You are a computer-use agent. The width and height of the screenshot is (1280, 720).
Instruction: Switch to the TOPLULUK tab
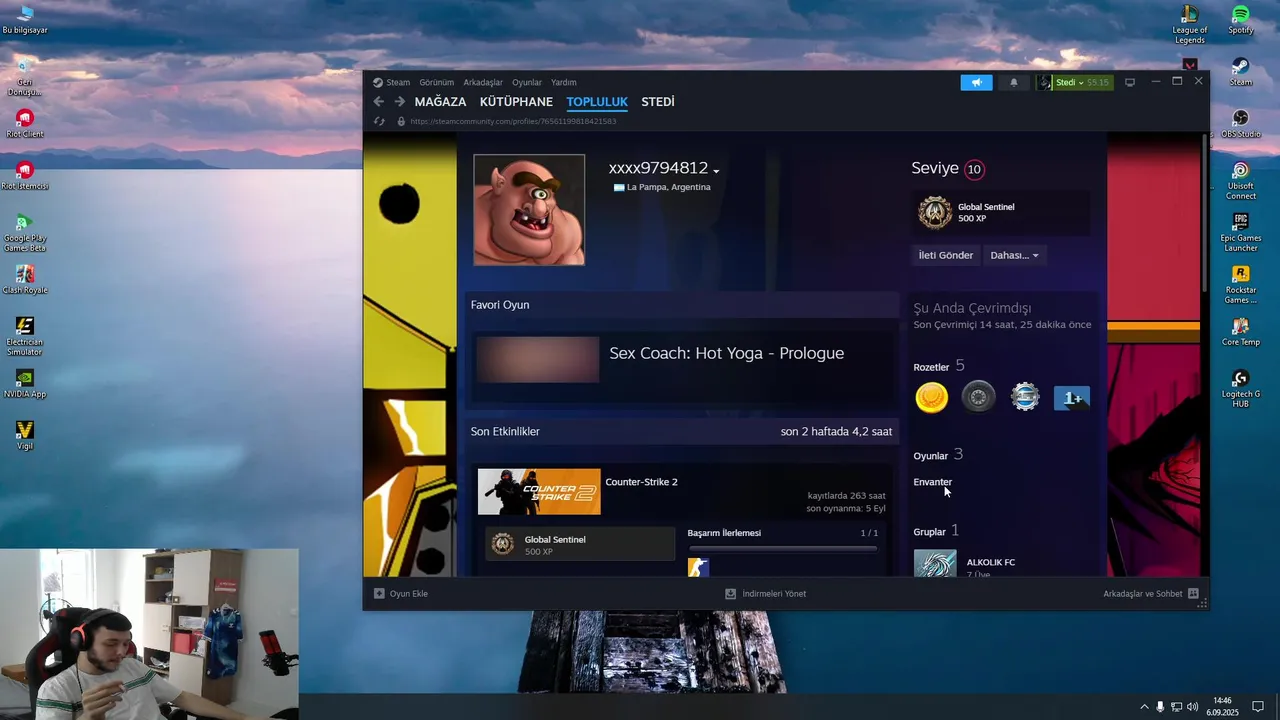tap(597, 102)
